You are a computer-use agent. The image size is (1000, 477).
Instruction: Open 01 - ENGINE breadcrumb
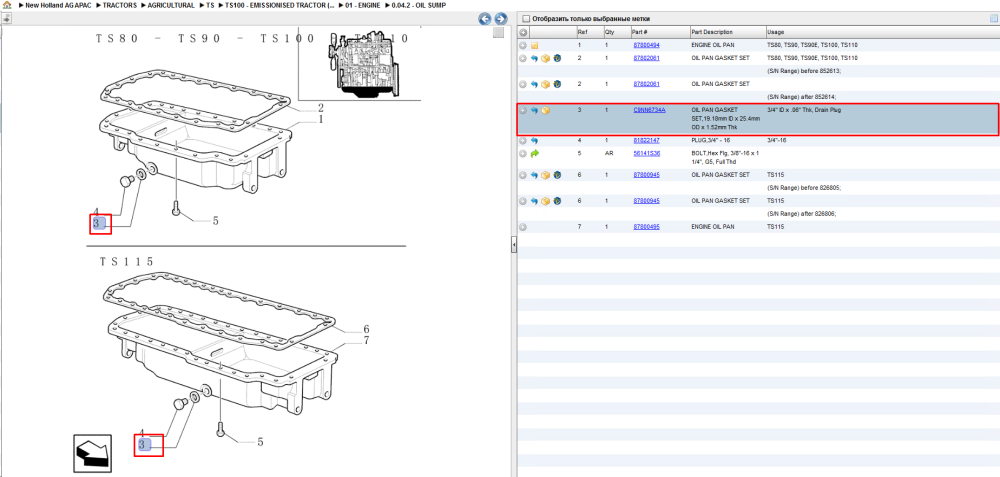[x=363, y=5]
